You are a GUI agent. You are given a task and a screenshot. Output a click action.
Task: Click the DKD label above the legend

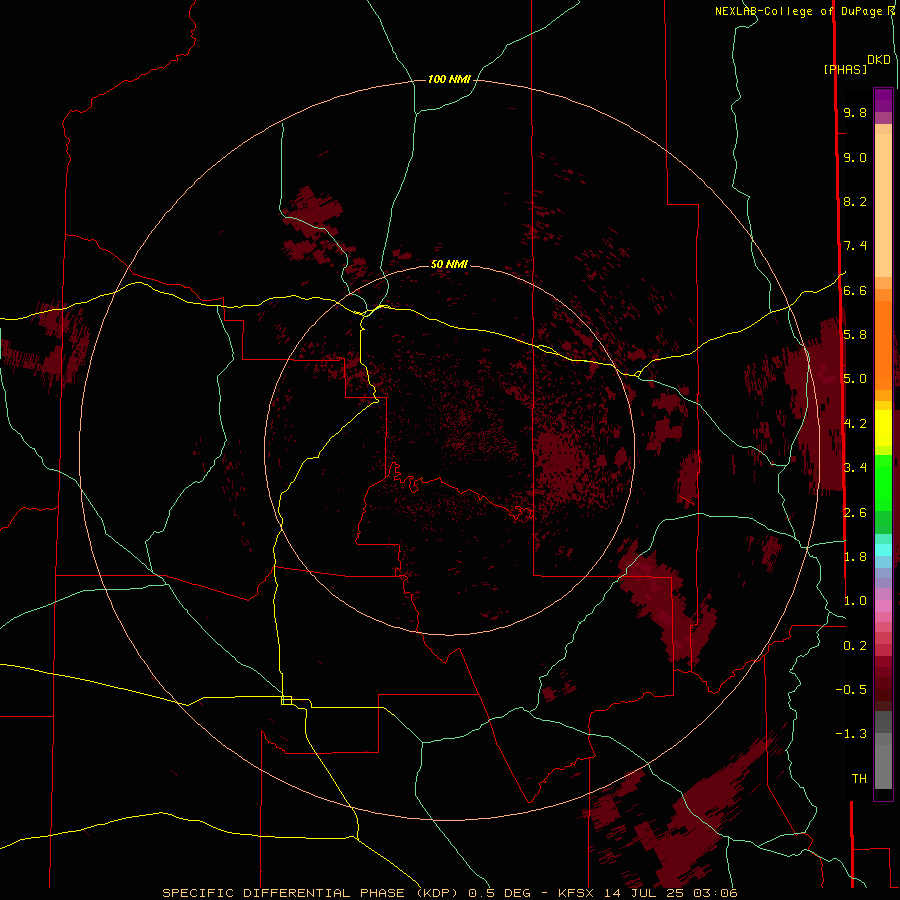[x=879, y=60]
